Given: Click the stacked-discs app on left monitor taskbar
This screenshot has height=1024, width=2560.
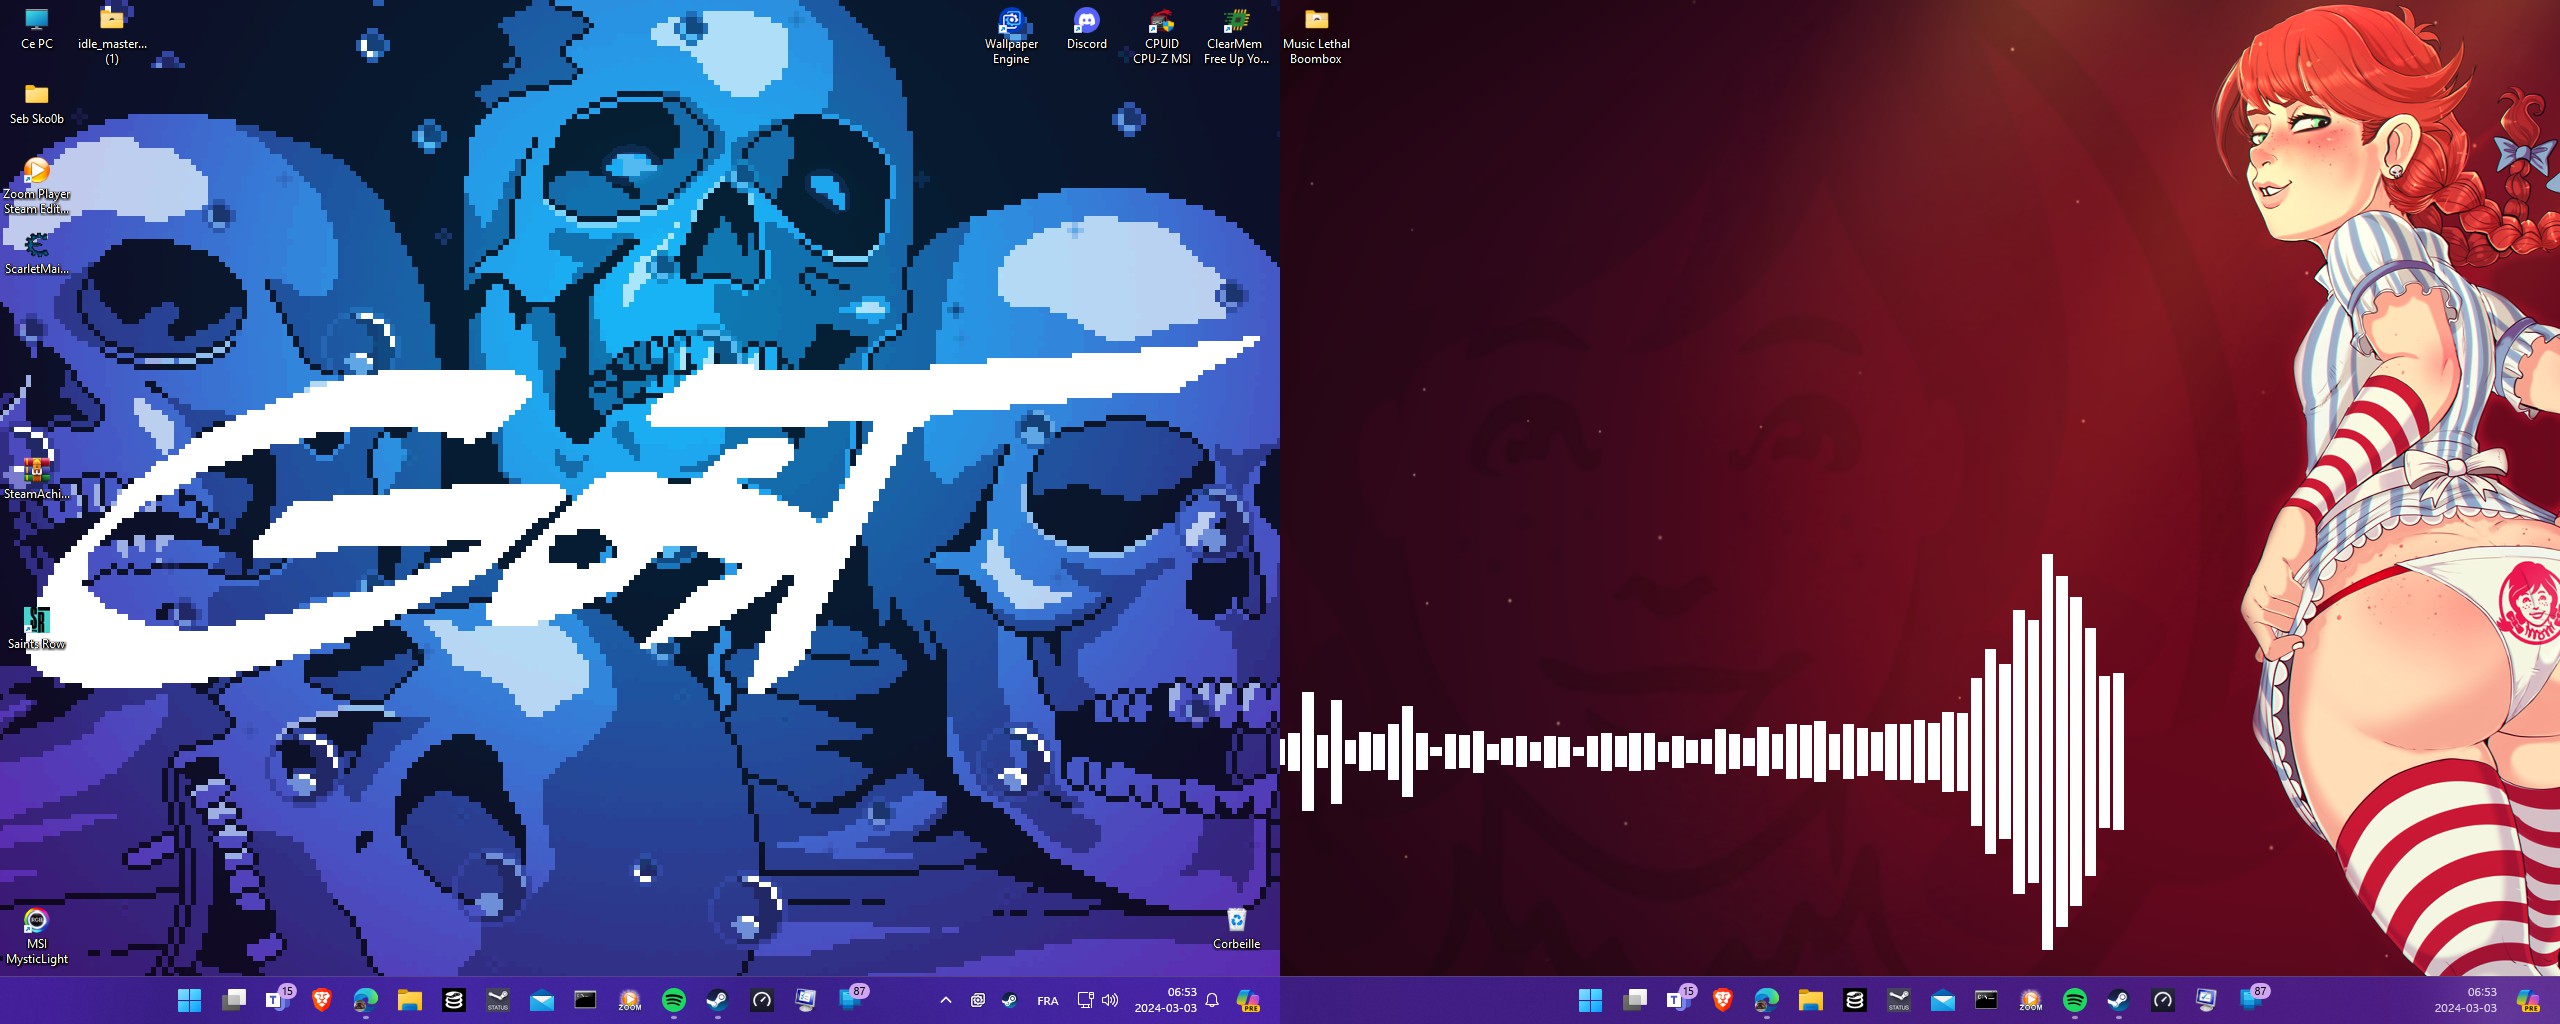Looking at the screenshot, I should point(454,1000).
